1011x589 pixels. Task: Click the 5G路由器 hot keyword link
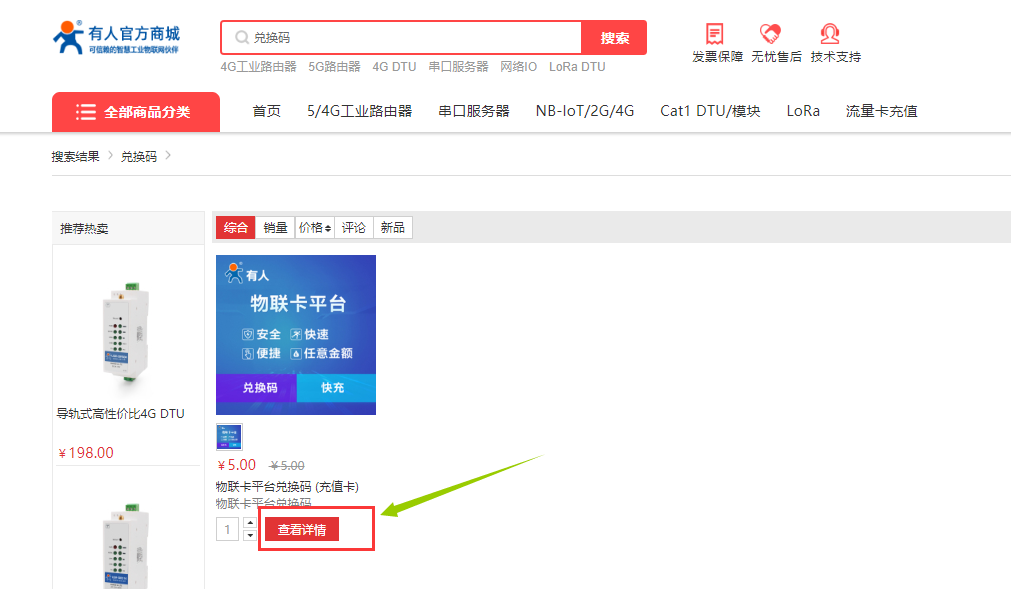pos(334,66)
